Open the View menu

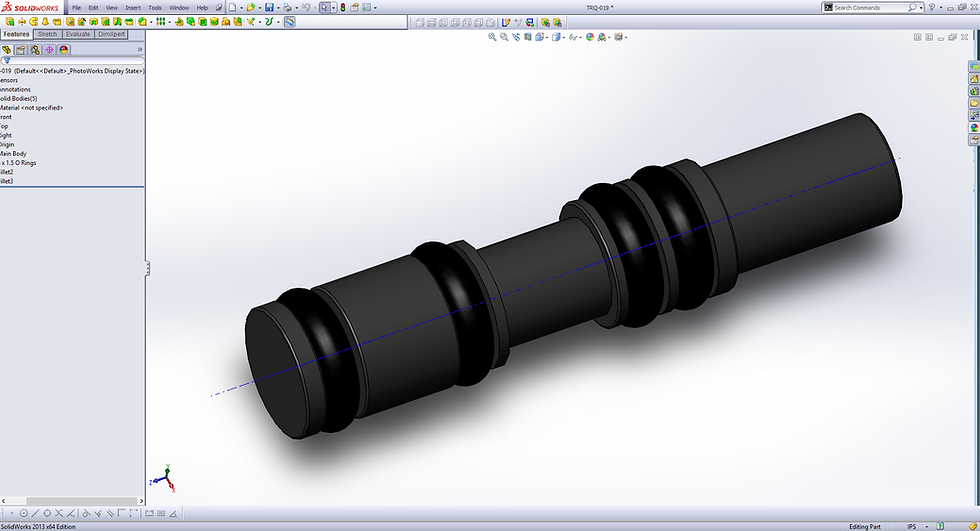pyautogui.click(x=111, y=7)
